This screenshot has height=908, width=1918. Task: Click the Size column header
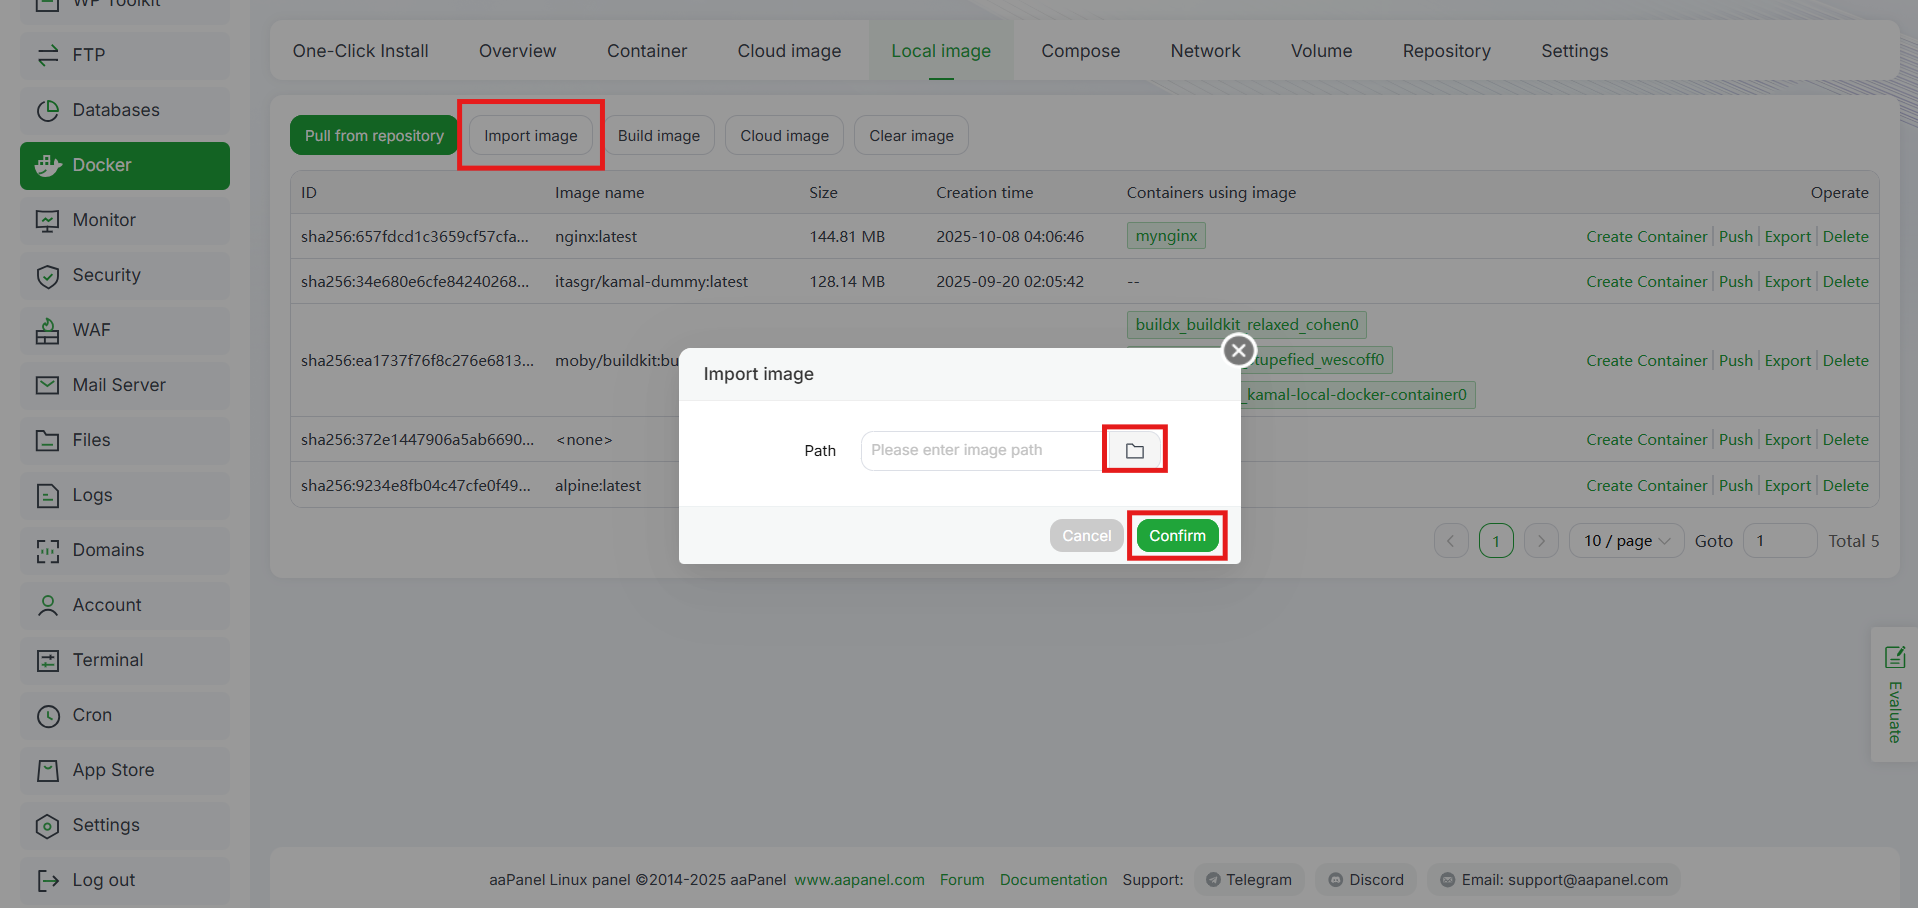pyautogui.click(x=823, y=193)
